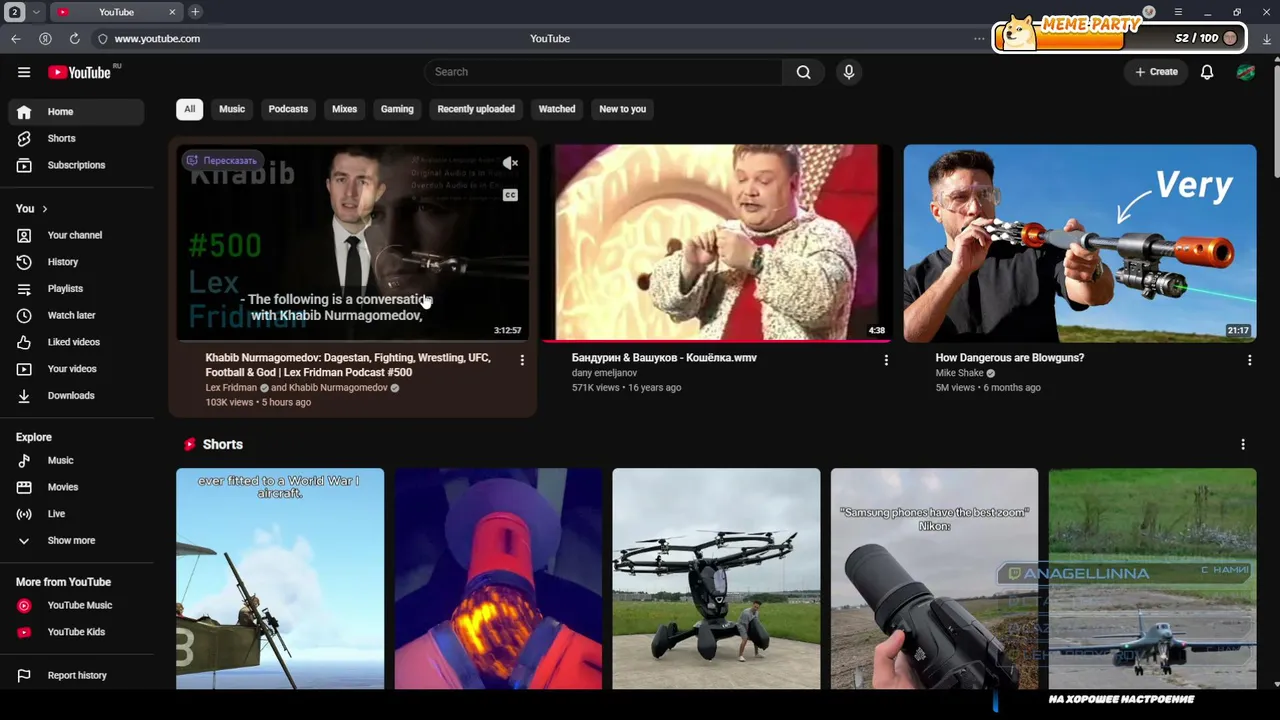Open Your videos
Screen dimensions: 1280x720
pyautogui.click(x=76, y=369)
